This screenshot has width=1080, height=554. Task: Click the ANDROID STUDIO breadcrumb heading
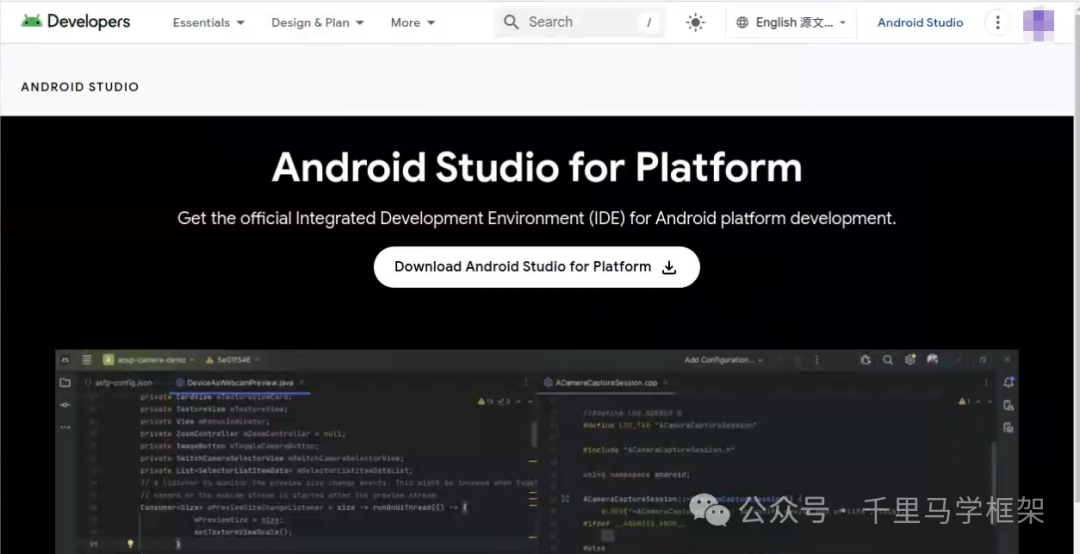coord(80,87)
